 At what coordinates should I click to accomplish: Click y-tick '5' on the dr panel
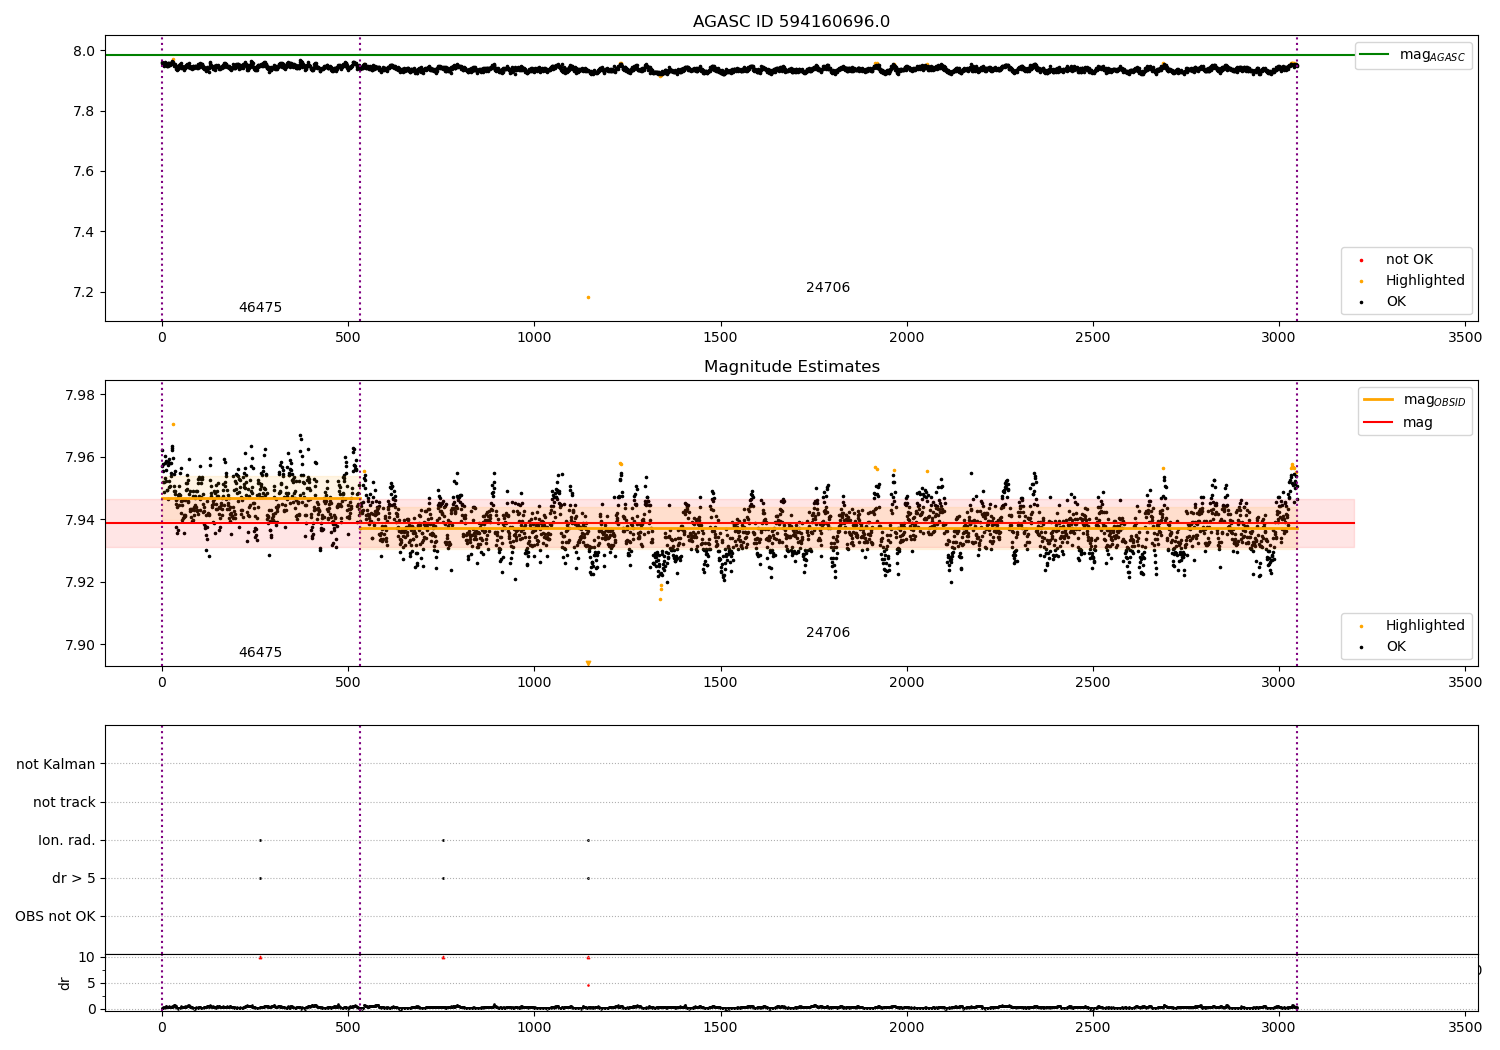click(x=92, y=983)
